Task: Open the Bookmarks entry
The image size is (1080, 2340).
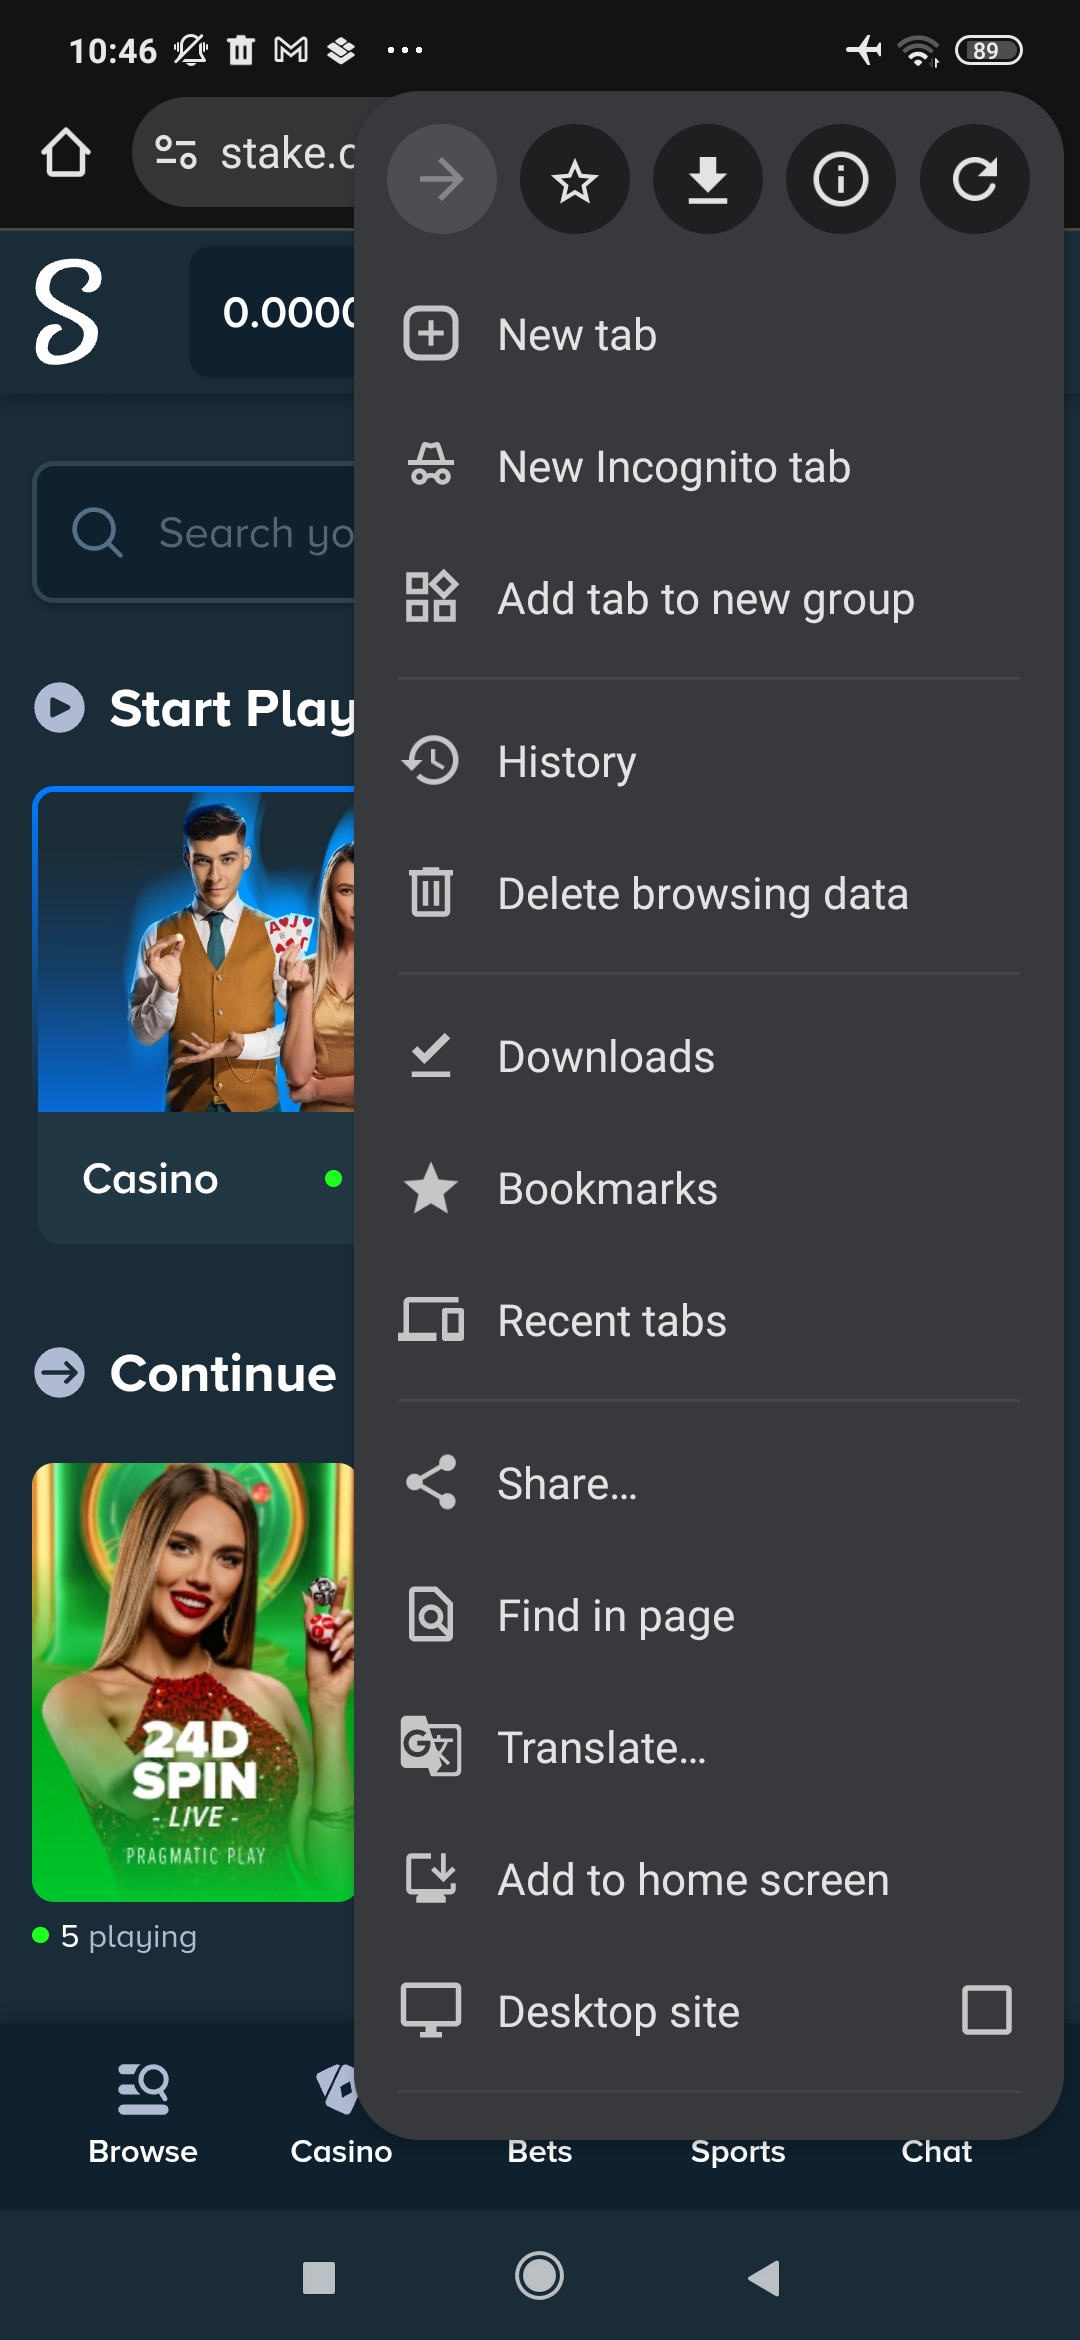Action: pos(708,1188)
